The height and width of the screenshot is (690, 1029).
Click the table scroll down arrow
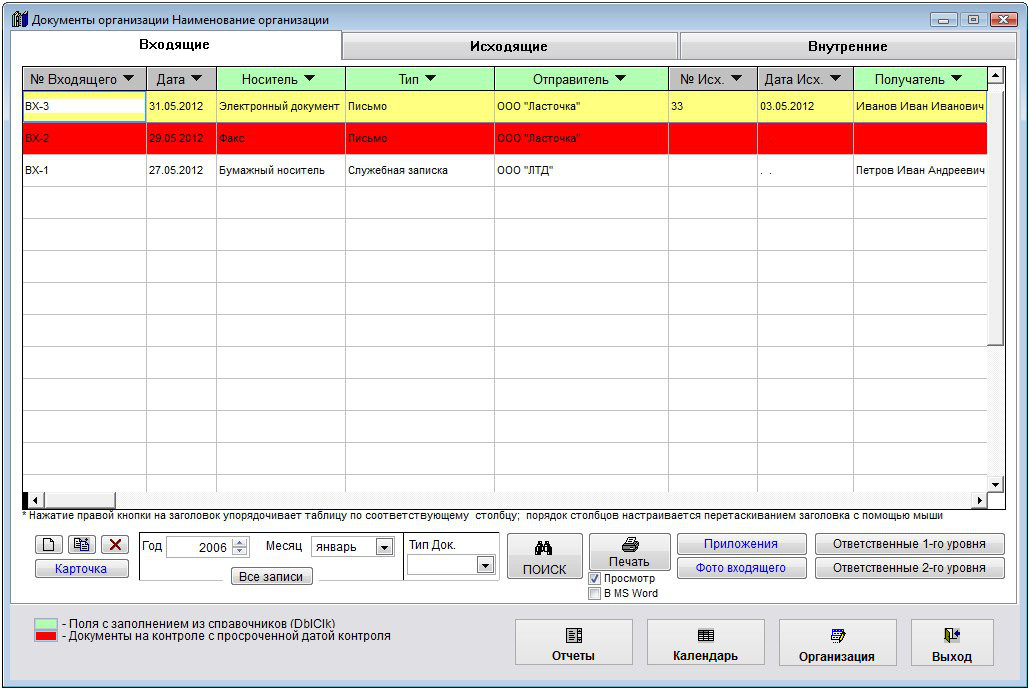996,485
